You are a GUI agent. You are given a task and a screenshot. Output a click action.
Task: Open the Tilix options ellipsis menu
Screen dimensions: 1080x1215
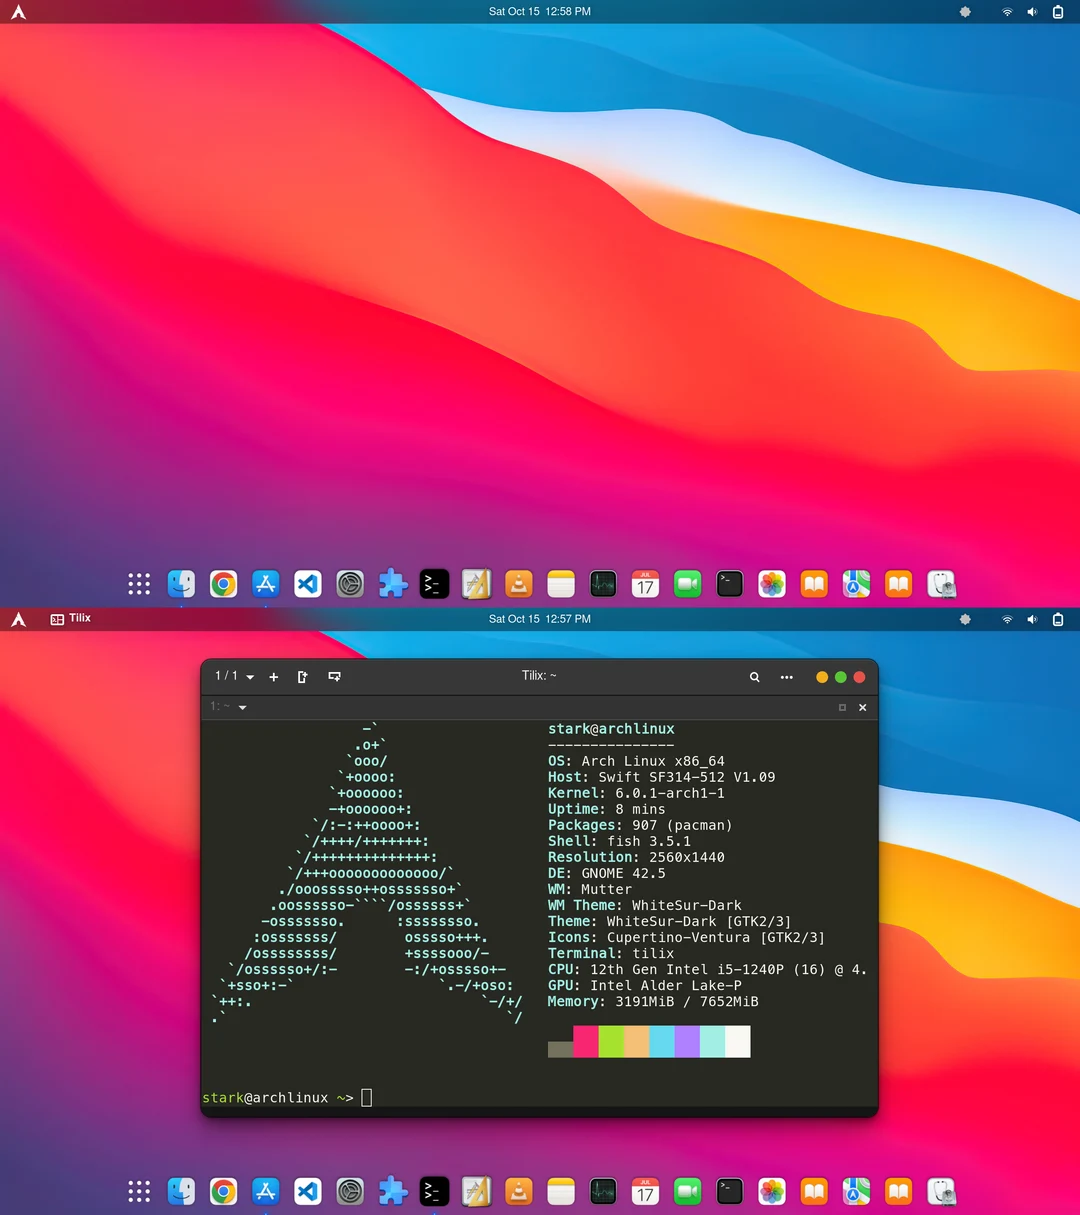pos(787,677)
